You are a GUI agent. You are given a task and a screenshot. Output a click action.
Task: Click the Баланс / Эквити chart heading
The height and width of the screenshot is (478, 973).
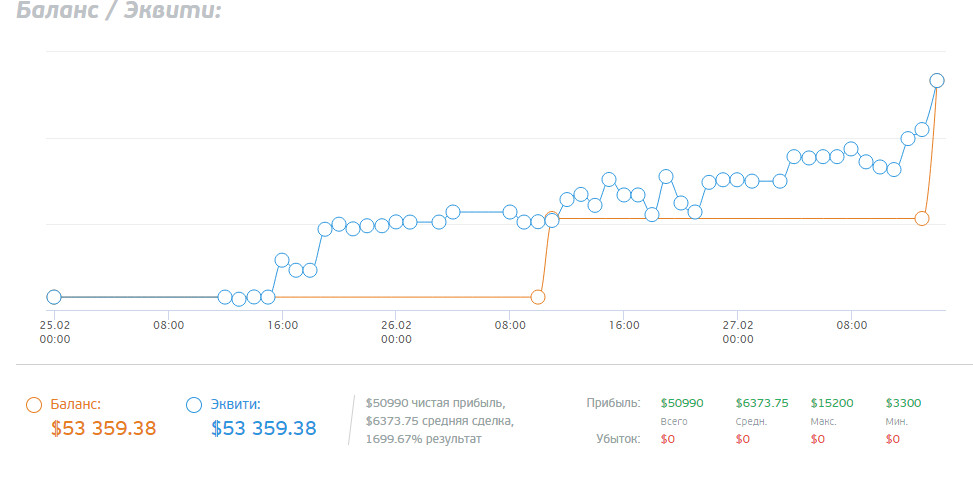(119, 11)
